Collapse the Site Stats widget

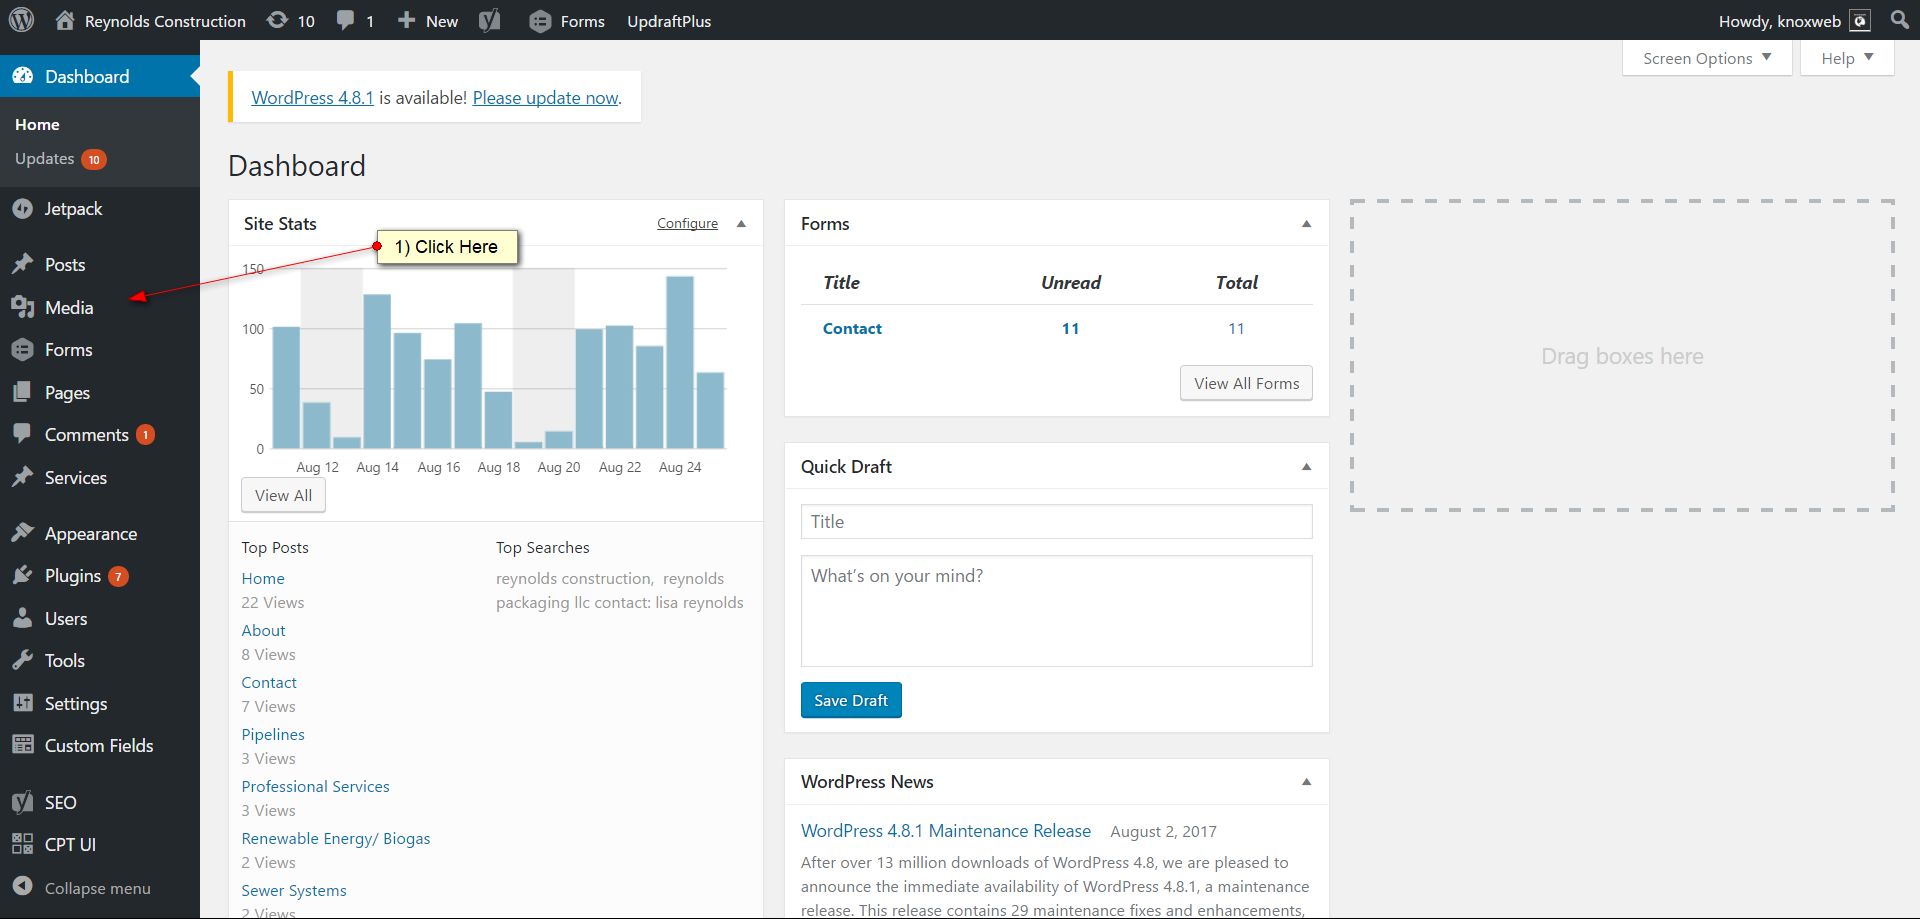pos(741,224)
